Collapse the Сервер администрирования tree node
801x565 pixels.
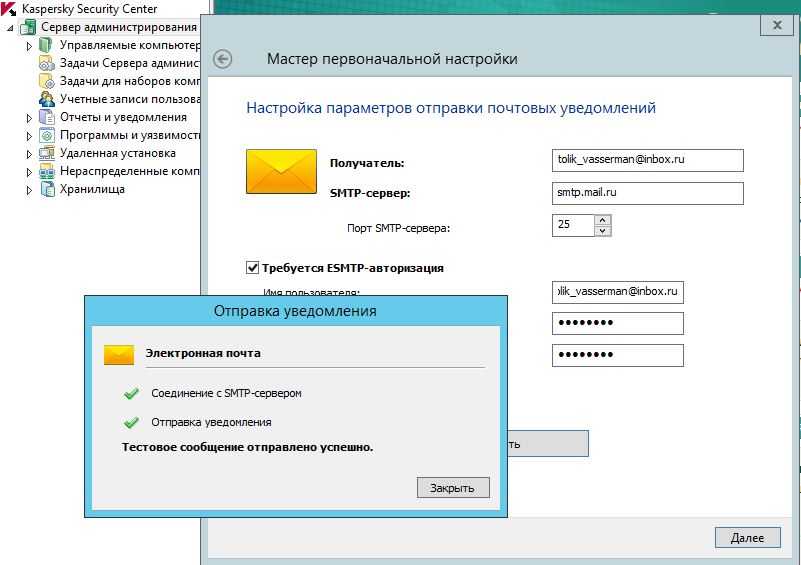tap(10, 28)
